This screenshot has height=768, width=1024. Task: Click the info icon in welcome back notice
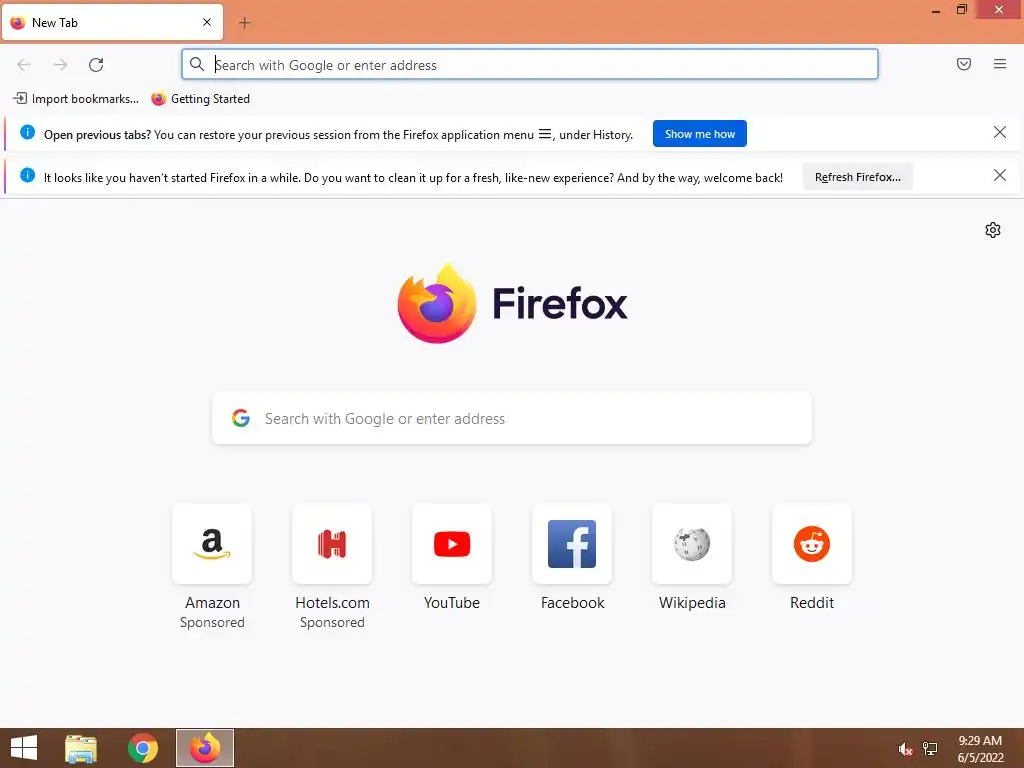(27, 175)
